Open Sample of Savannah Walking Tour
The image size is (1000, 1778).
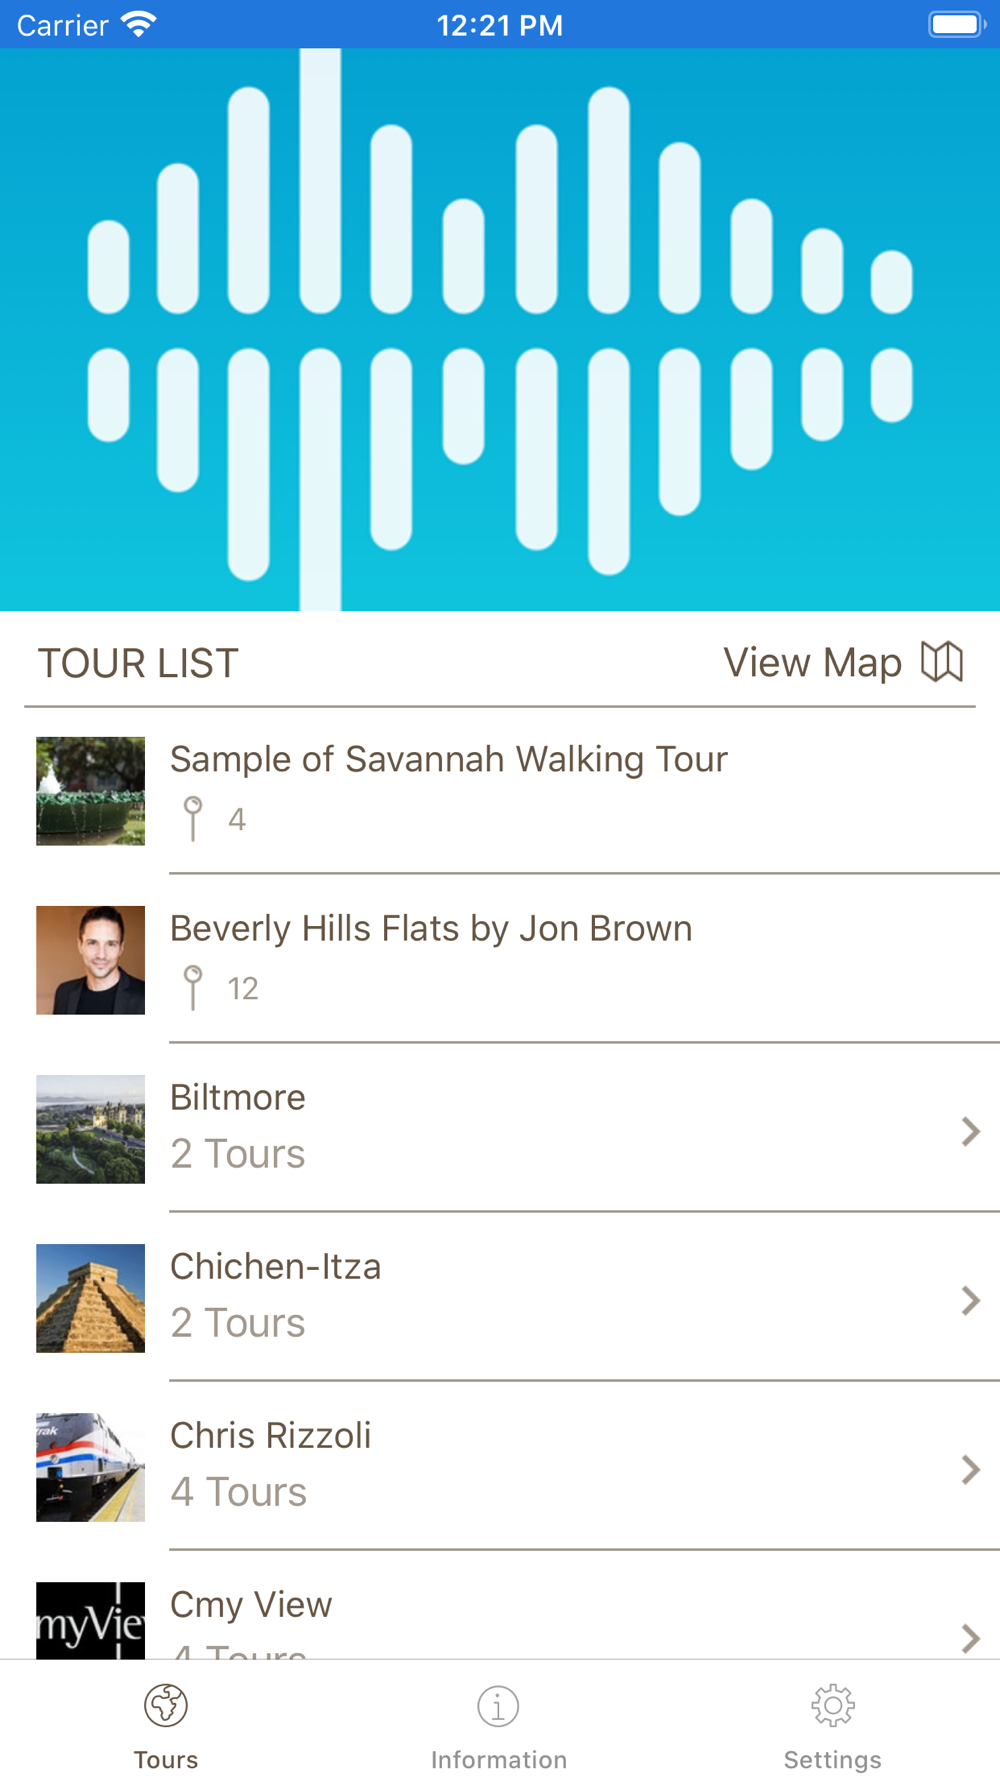pyautogui.click(x=448, y=759)
